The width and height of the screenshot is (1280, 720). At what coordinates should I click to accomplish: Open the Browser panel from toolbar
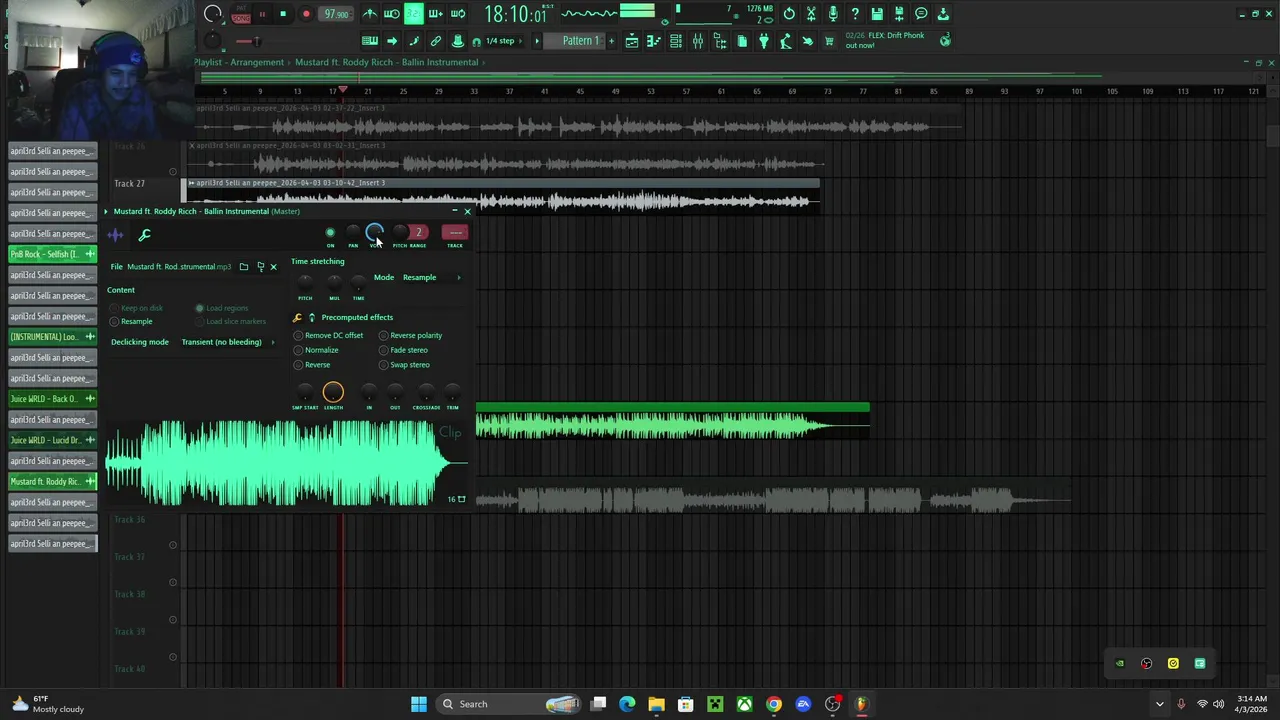click(x=720, y=41)
